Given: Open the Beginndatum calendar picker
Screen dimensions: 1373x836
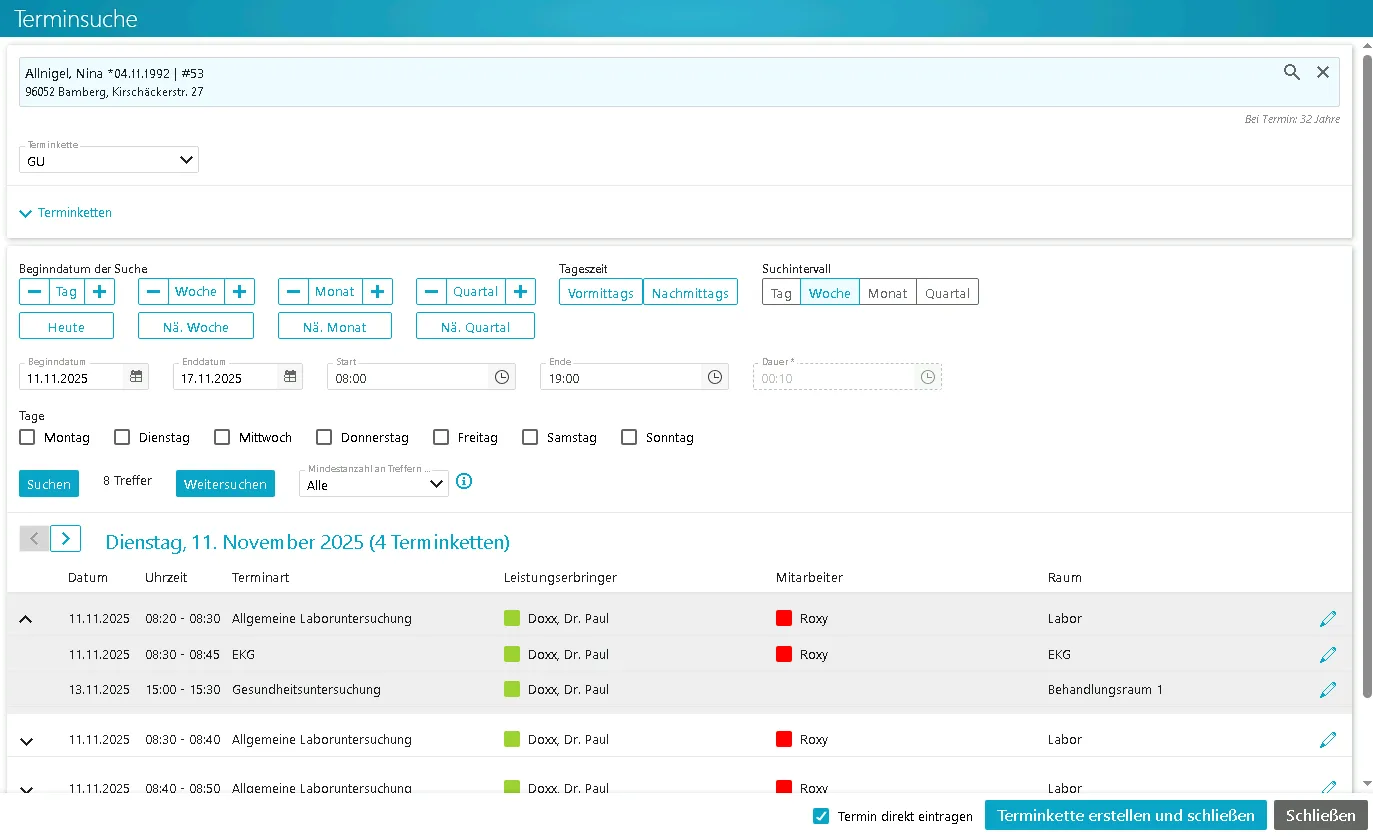Looking at the screenshot, I should [137, 377].
